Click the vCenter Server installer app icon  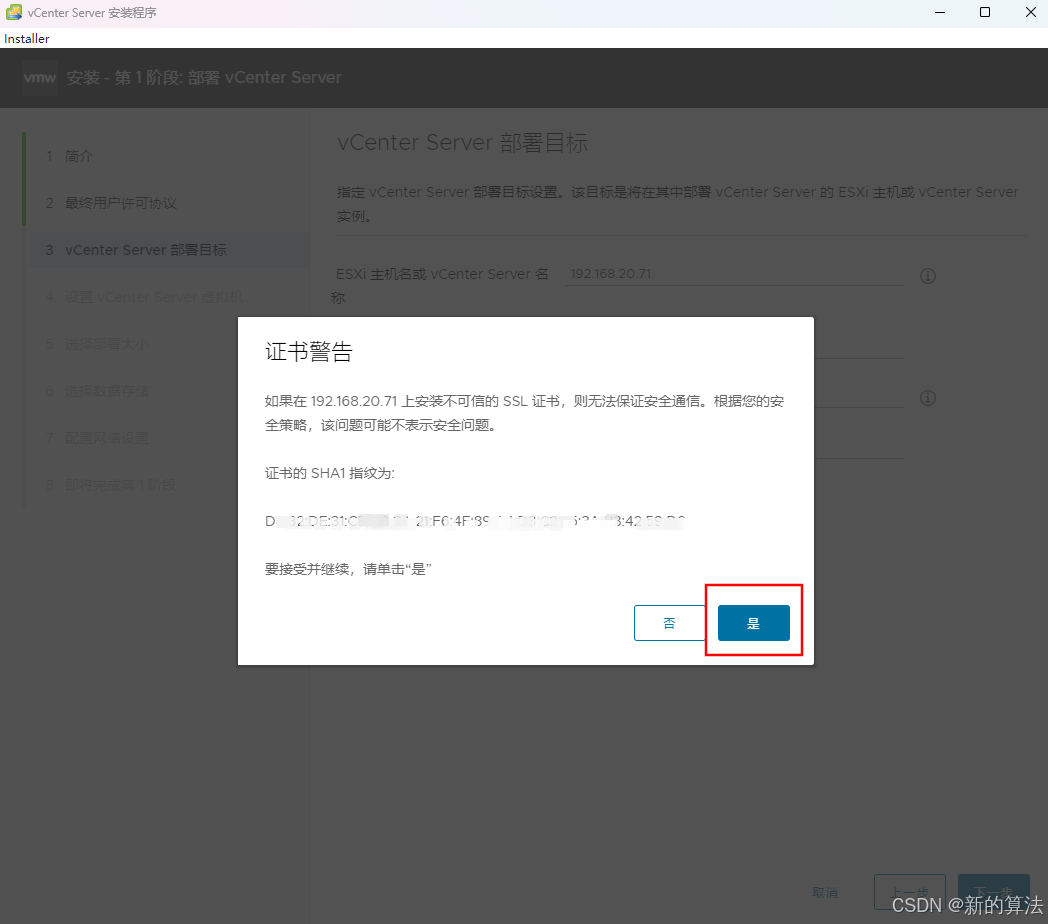click(13, 12)
